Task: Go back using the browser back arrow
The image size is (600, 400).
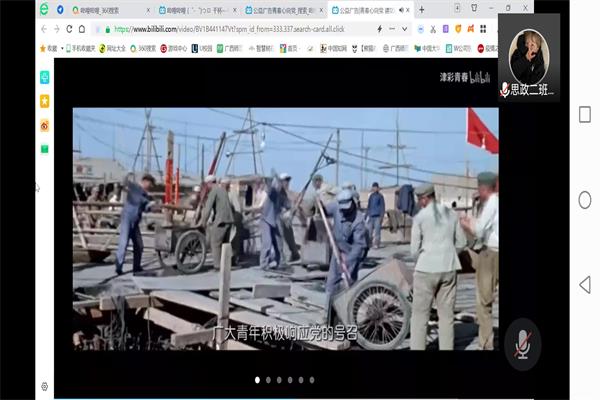Action: pyautogui.click(x=44, y=29)
